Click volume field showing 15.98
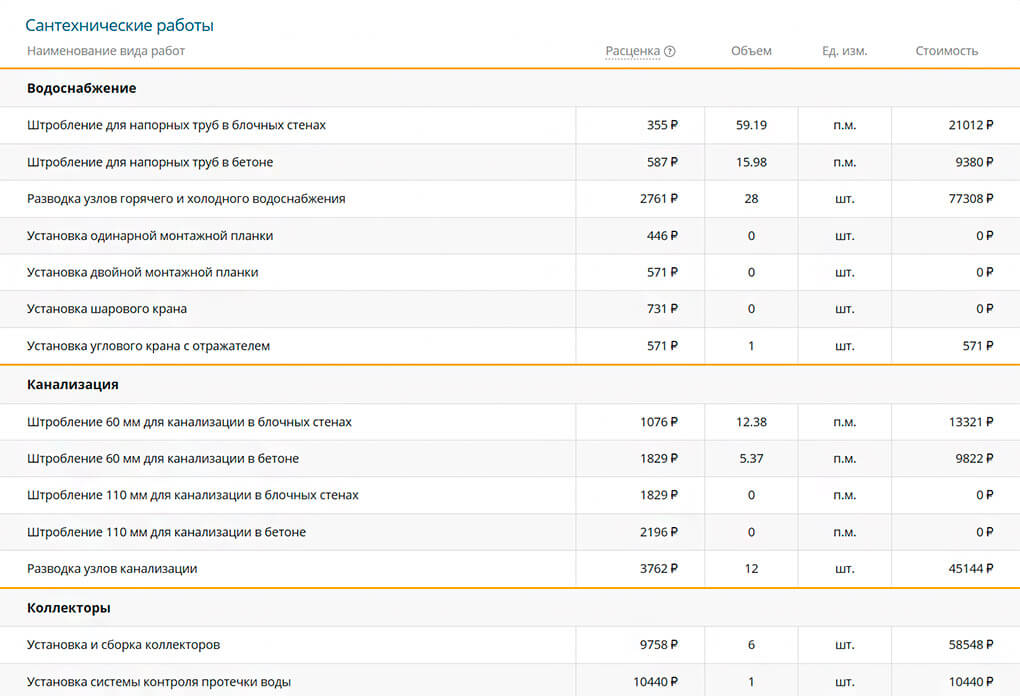This screenshot has height=696, width=1020. point(751,162)
